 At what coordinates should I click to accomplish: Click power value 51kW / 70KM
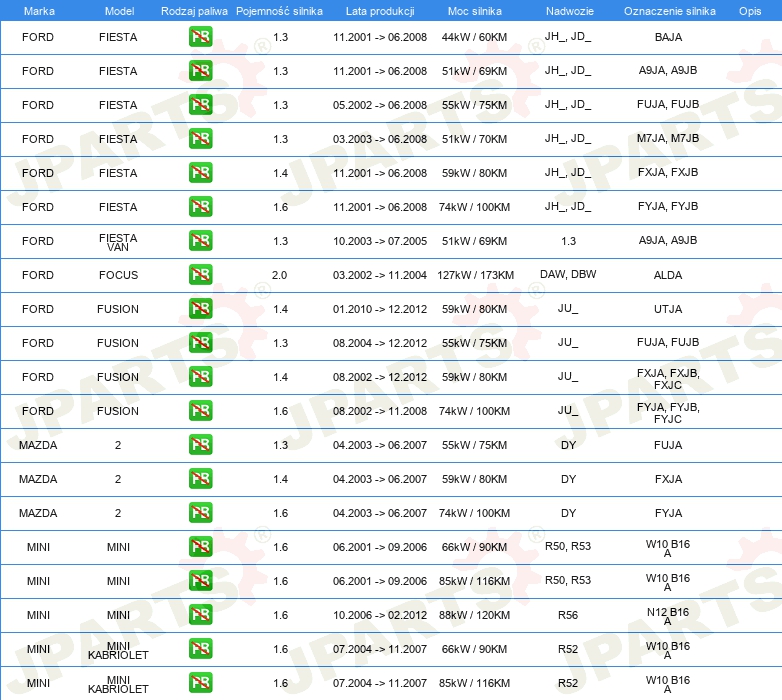[474, 139]
